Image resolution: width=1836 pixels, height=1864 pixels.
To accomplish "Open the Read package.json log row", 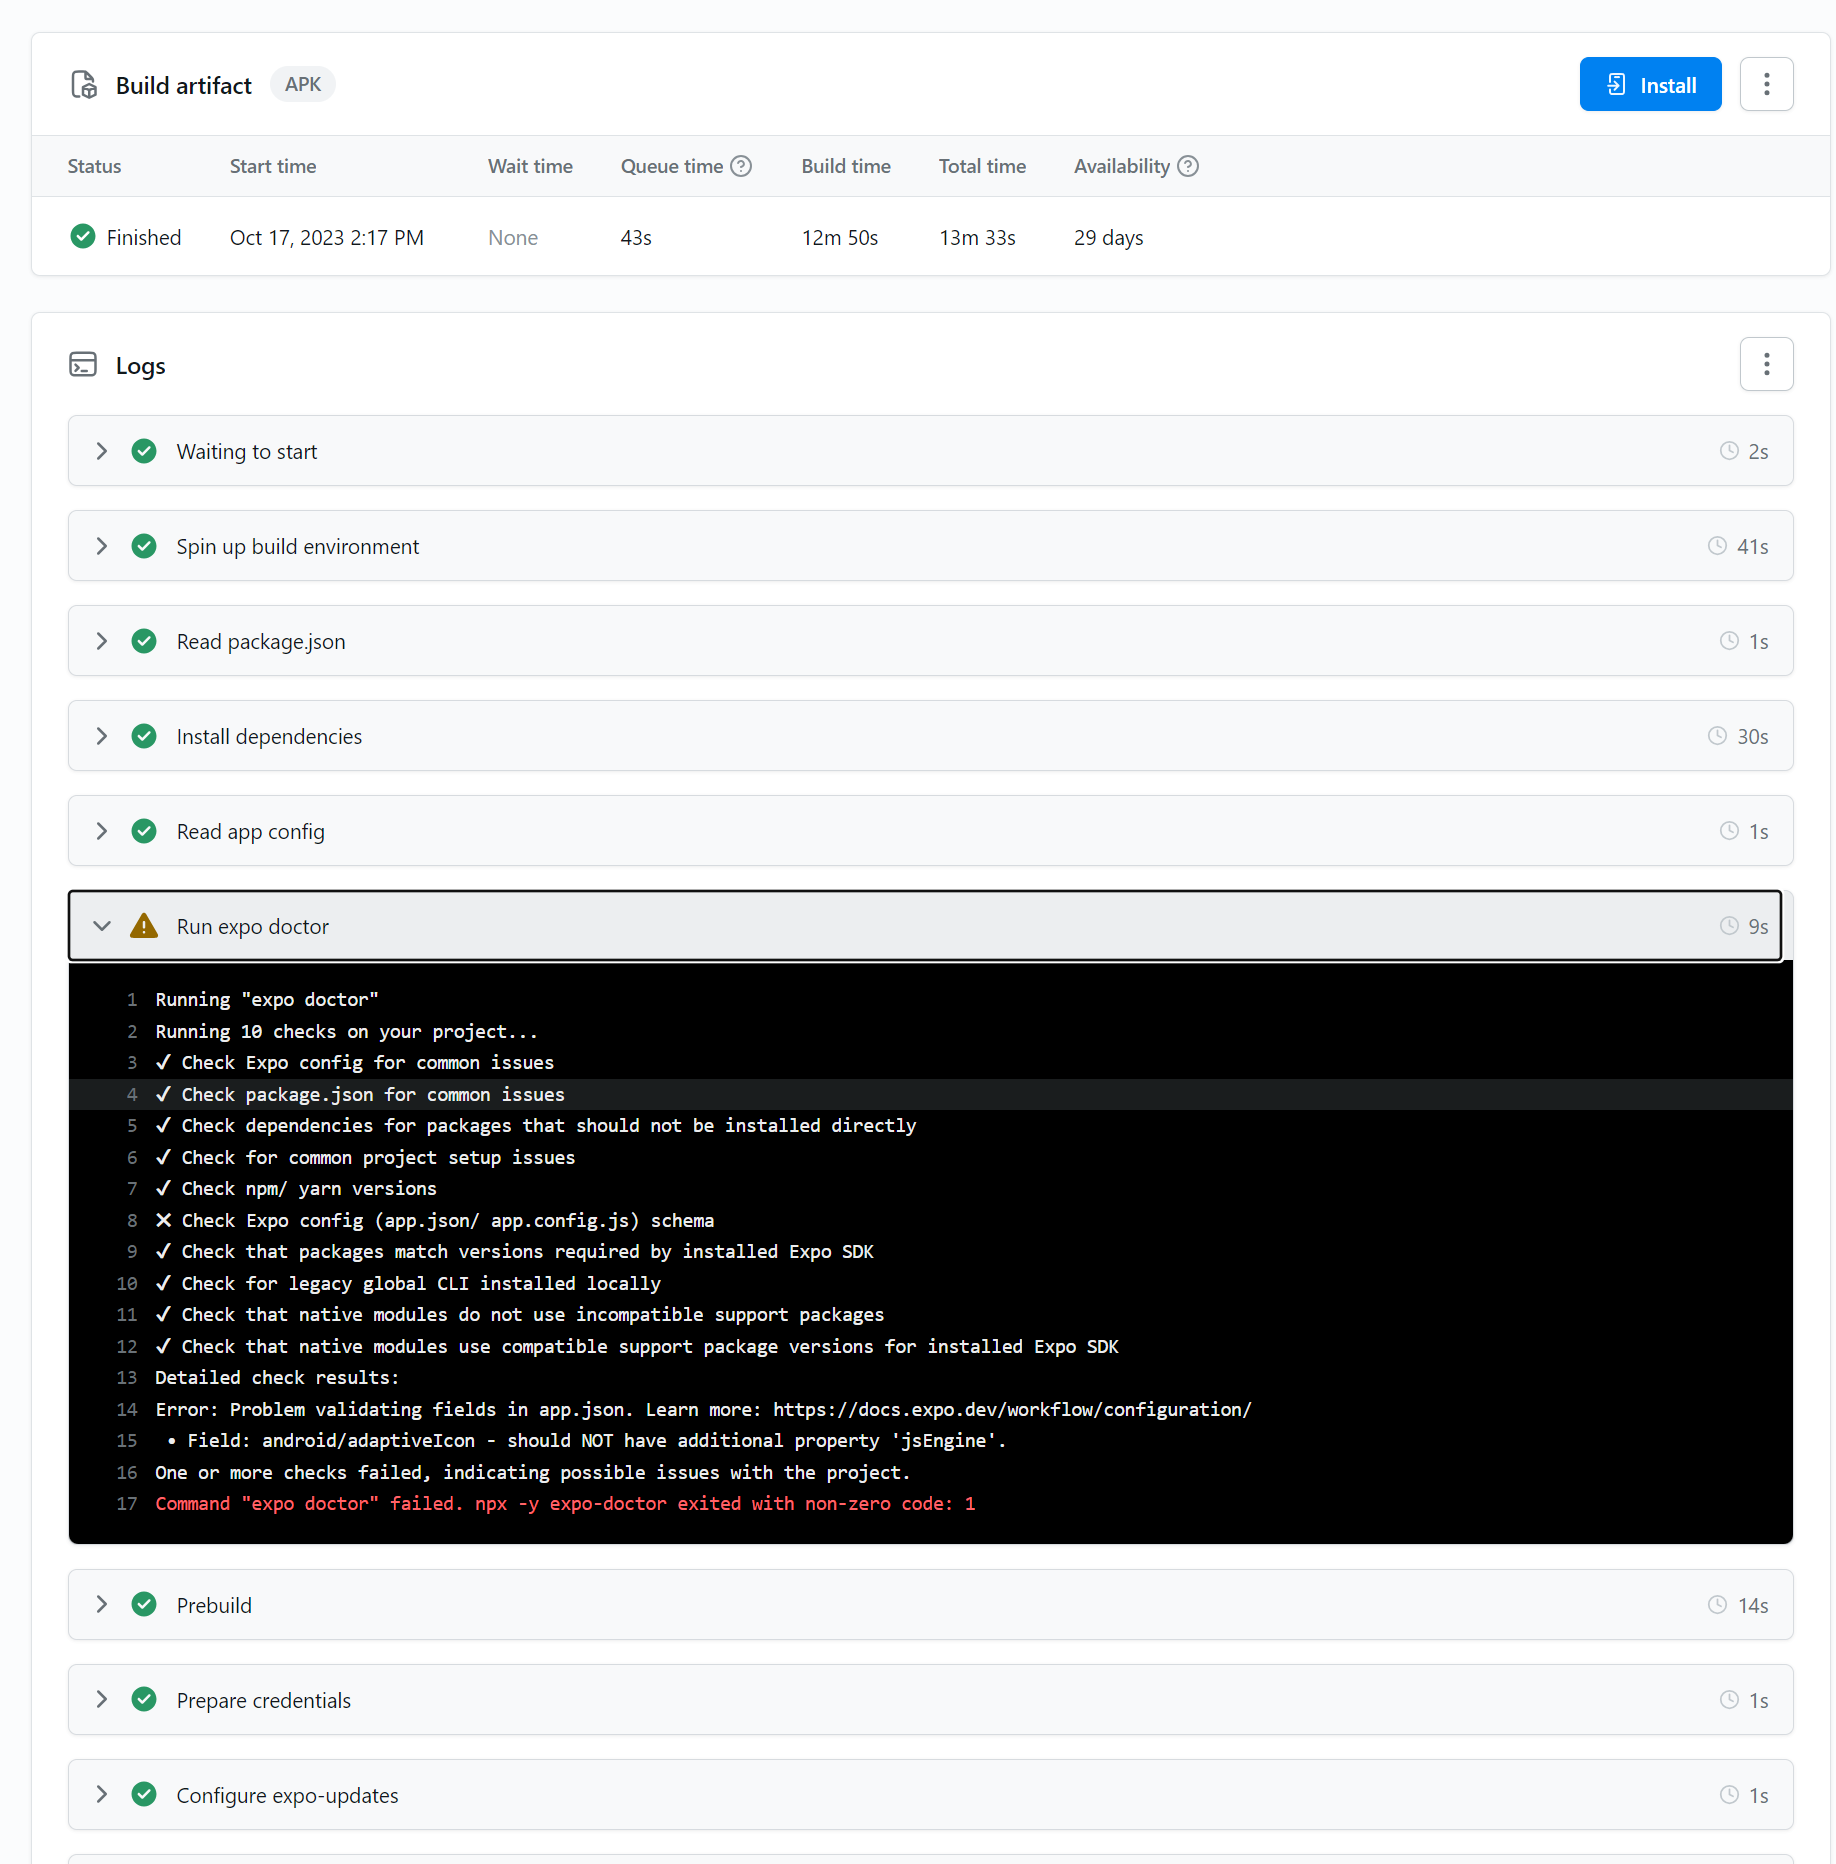I will (x=930, y=641).
